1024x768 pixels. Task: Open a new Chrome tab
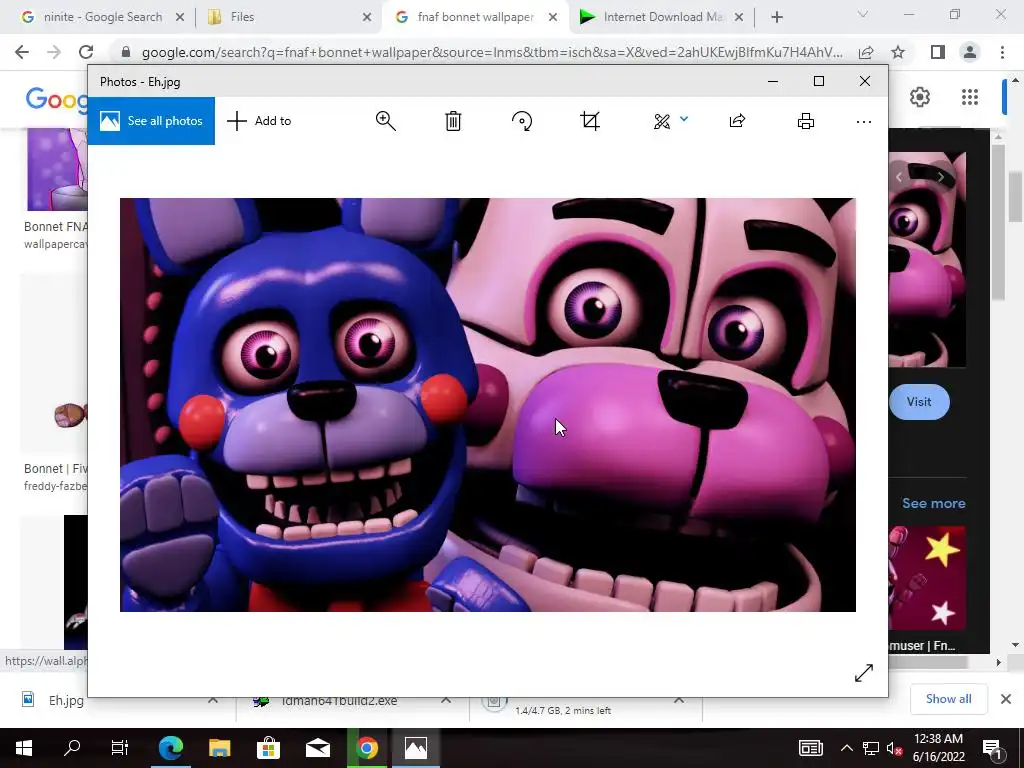point(776,18)
